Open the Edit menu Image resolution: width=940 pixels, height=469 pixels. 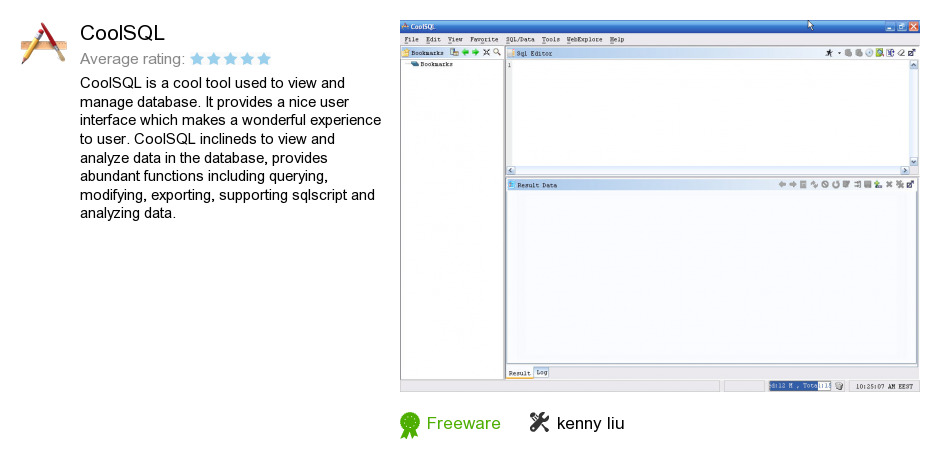[433, 40]
